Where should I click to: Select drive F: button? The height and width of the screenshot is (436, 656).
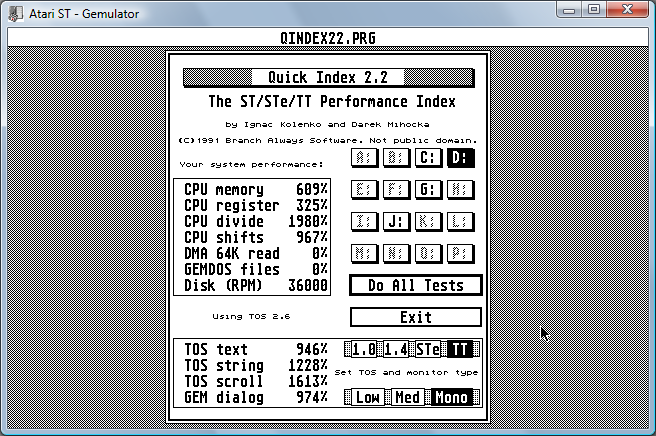(x=396, y=190)
